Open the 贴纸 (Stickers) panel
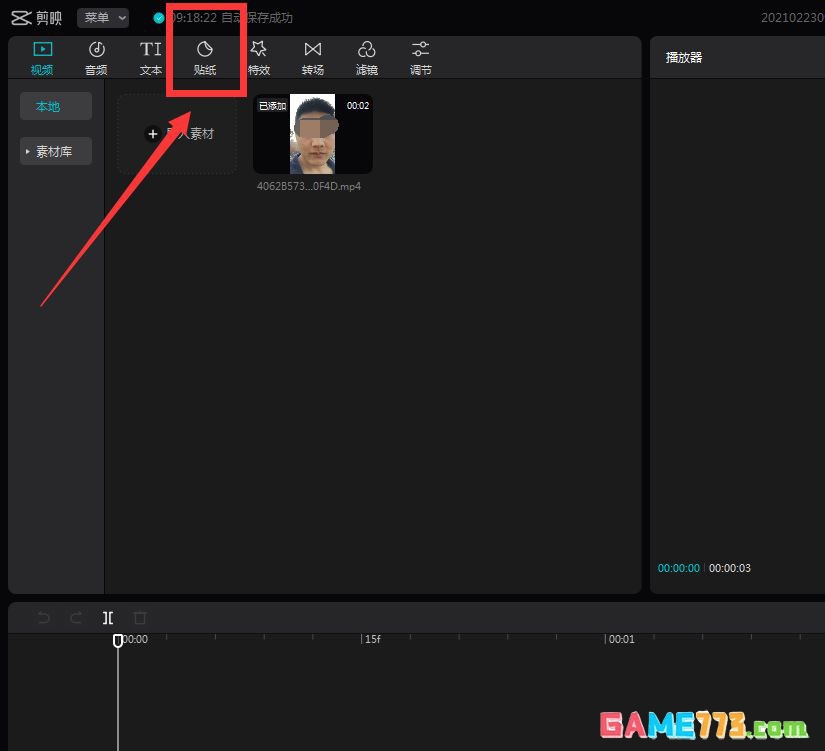Screen dimensions: 825x751 pyautogui.click(x=205, y=58)
